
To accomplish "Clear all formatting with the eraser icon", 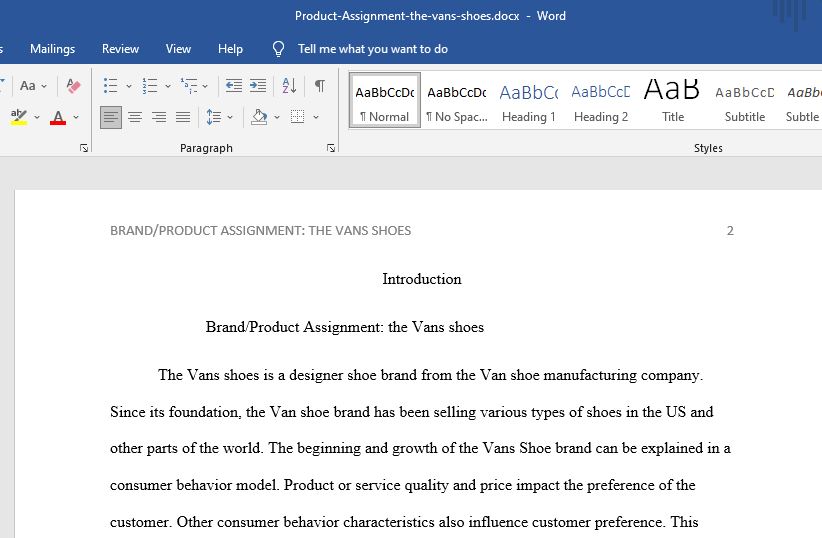I will click(x=73, y=85).
